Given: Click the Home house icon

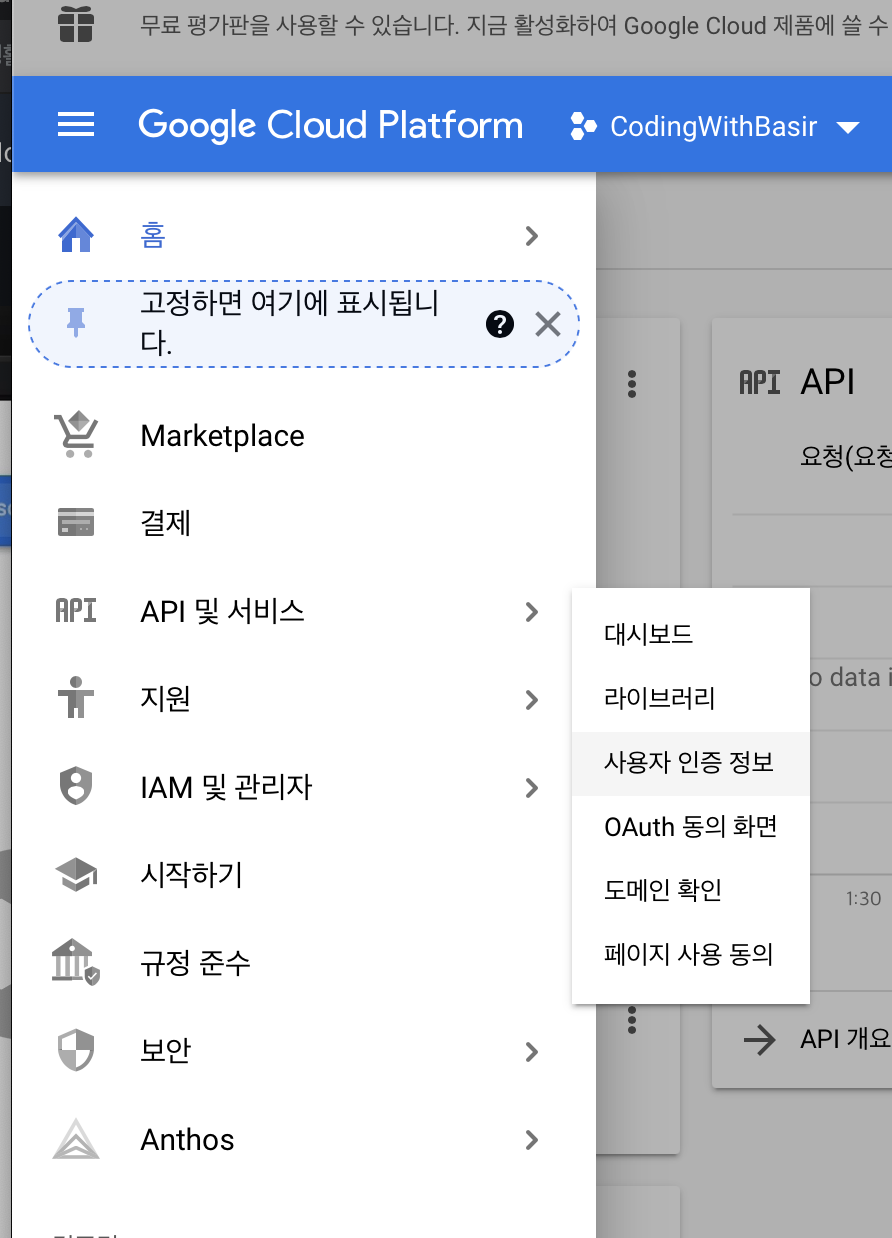Looking at the screenshot, I should (77, 236).
